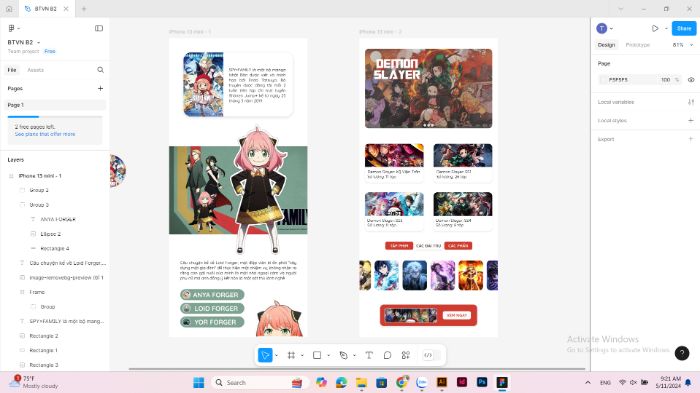700x393 pixels.
Task: Collapse the iPhone 13 mini - 1 layer
Action: click(x=11, y=176)
